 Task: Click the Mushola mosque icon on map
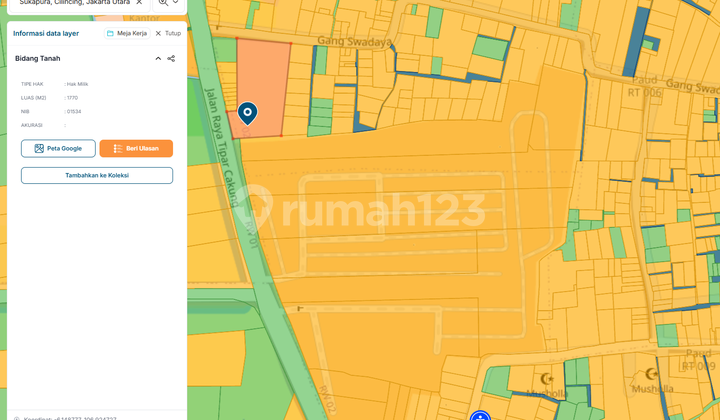point(546,379)
